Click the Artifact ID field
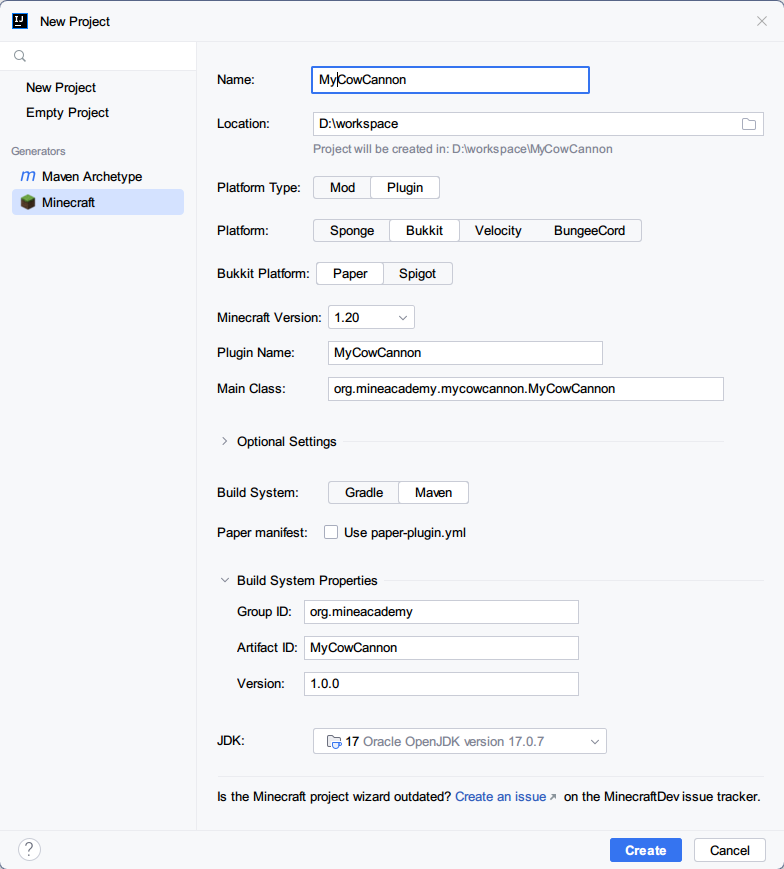 (441, 648)
